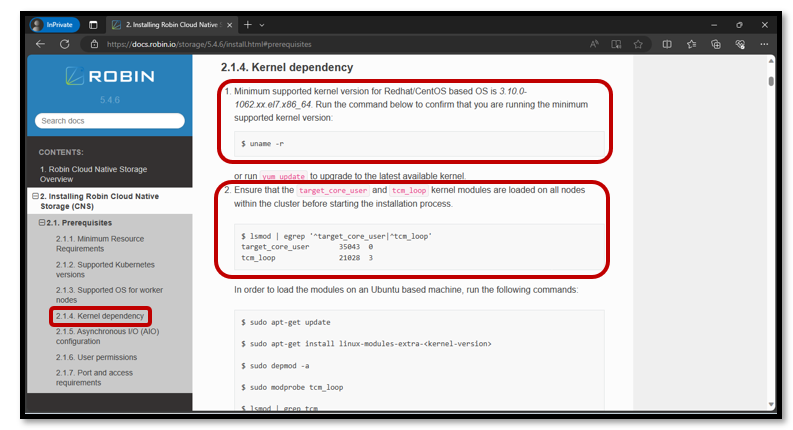
Task: Open the Collections icon
Action: [x=716, y=44]
